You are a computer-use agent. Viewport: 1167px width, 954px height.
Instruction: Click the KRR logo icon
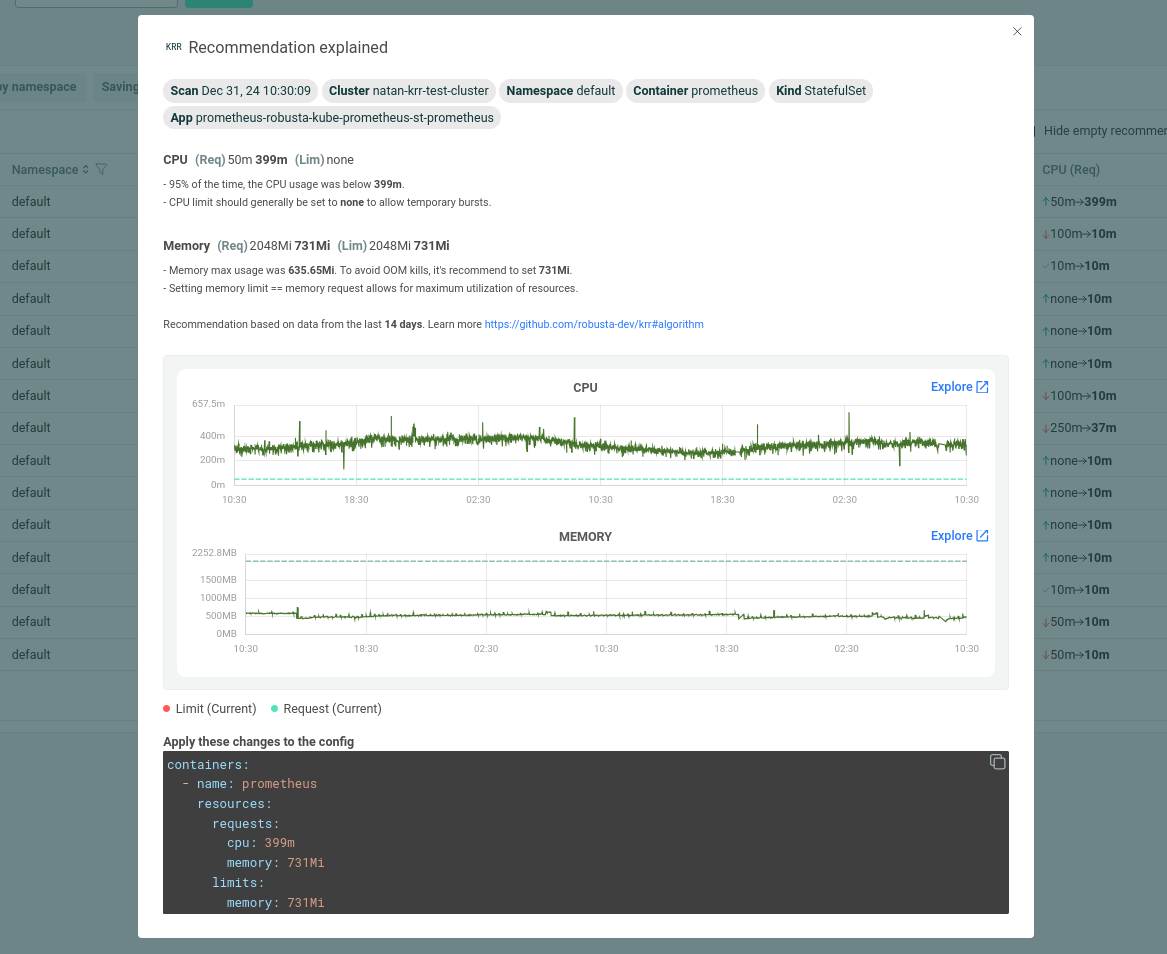coord(173,47)
